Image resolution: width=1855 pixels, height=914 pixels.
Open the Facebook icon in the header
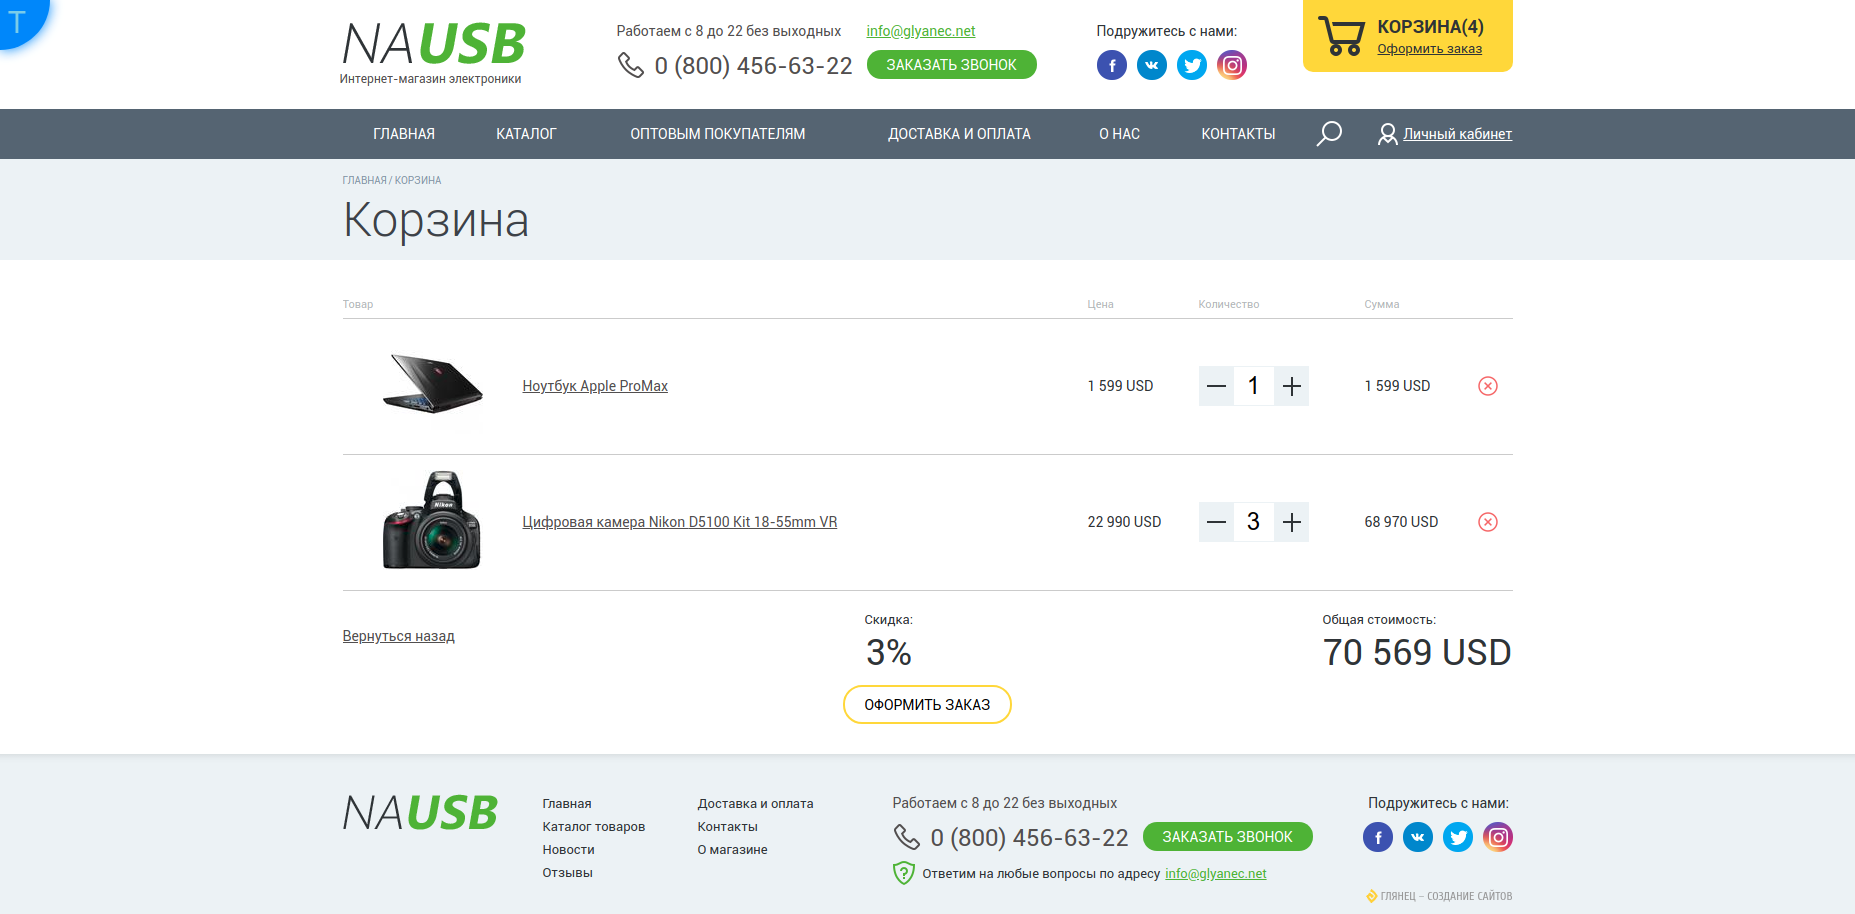click(1111, 65)
